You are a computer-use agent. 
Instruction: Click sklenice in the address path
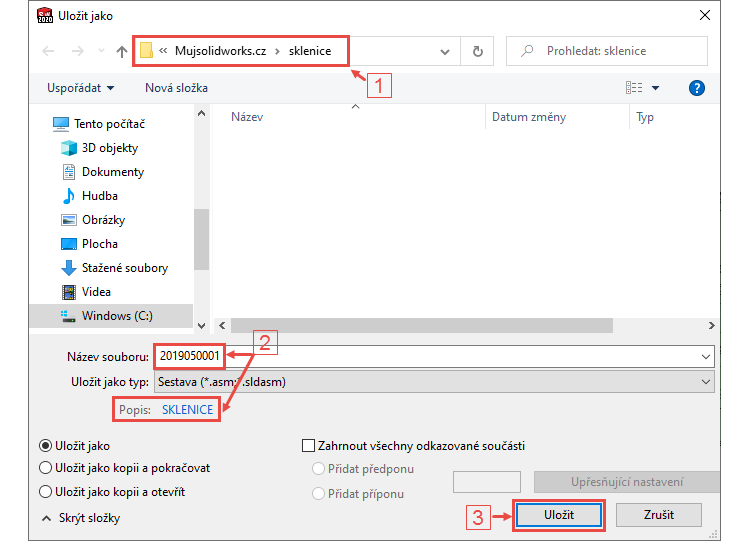click(x=310, y=51)
